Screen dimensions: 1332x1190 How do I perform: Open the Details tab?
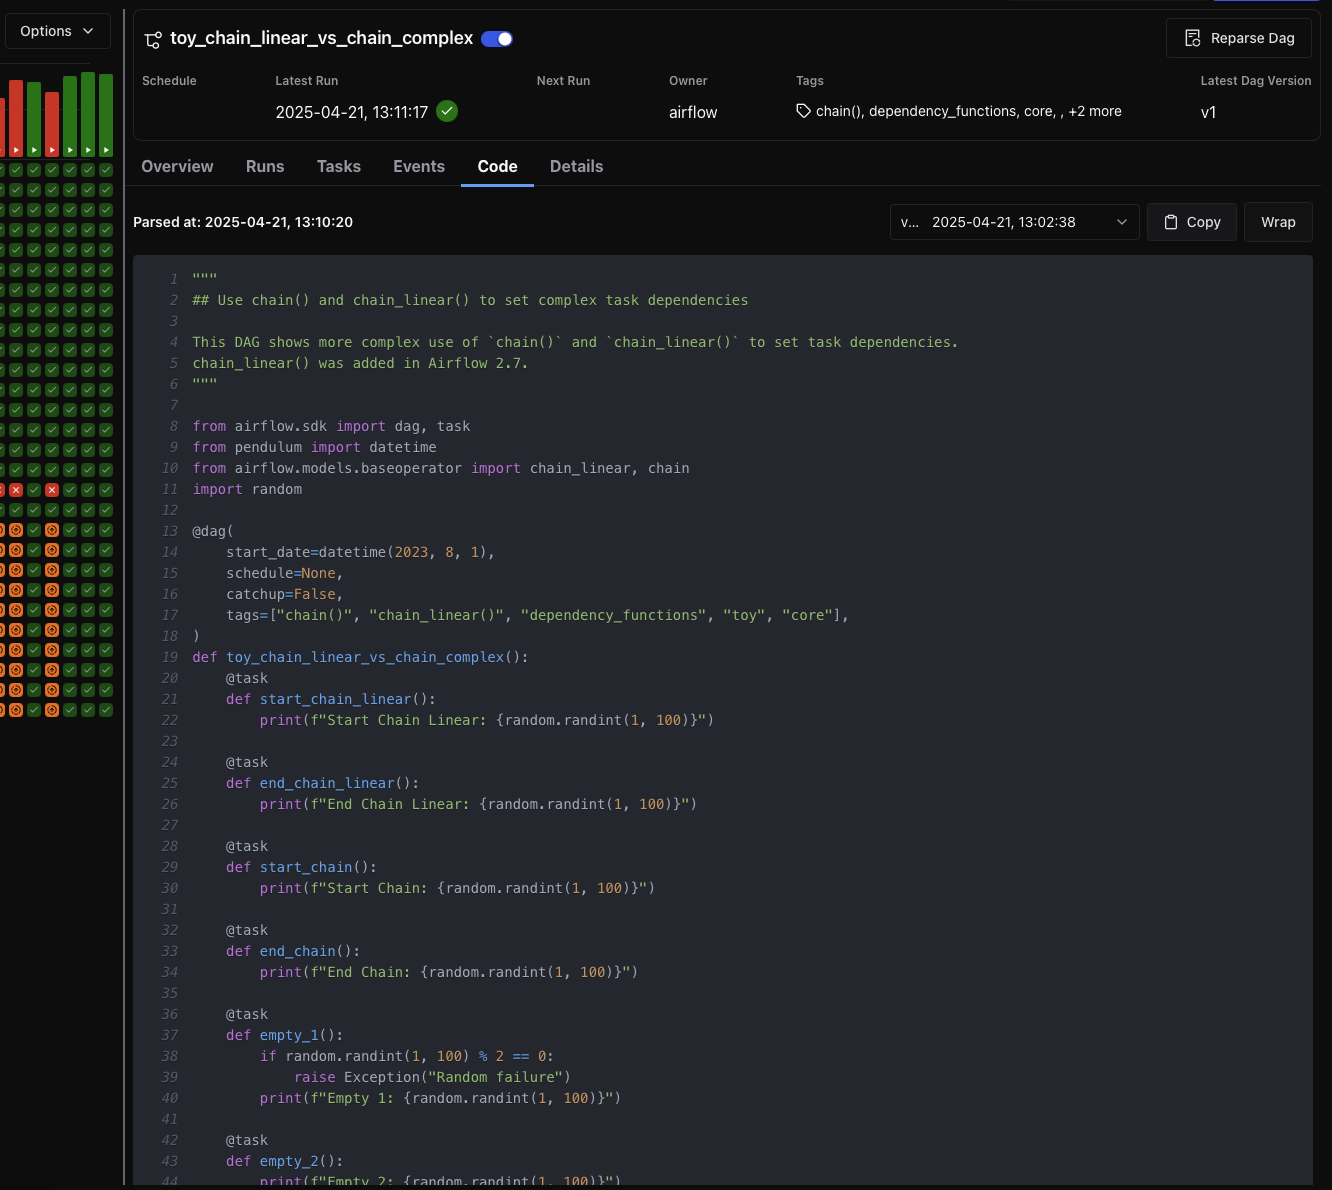pyautogui.click(x=576, y=166)
